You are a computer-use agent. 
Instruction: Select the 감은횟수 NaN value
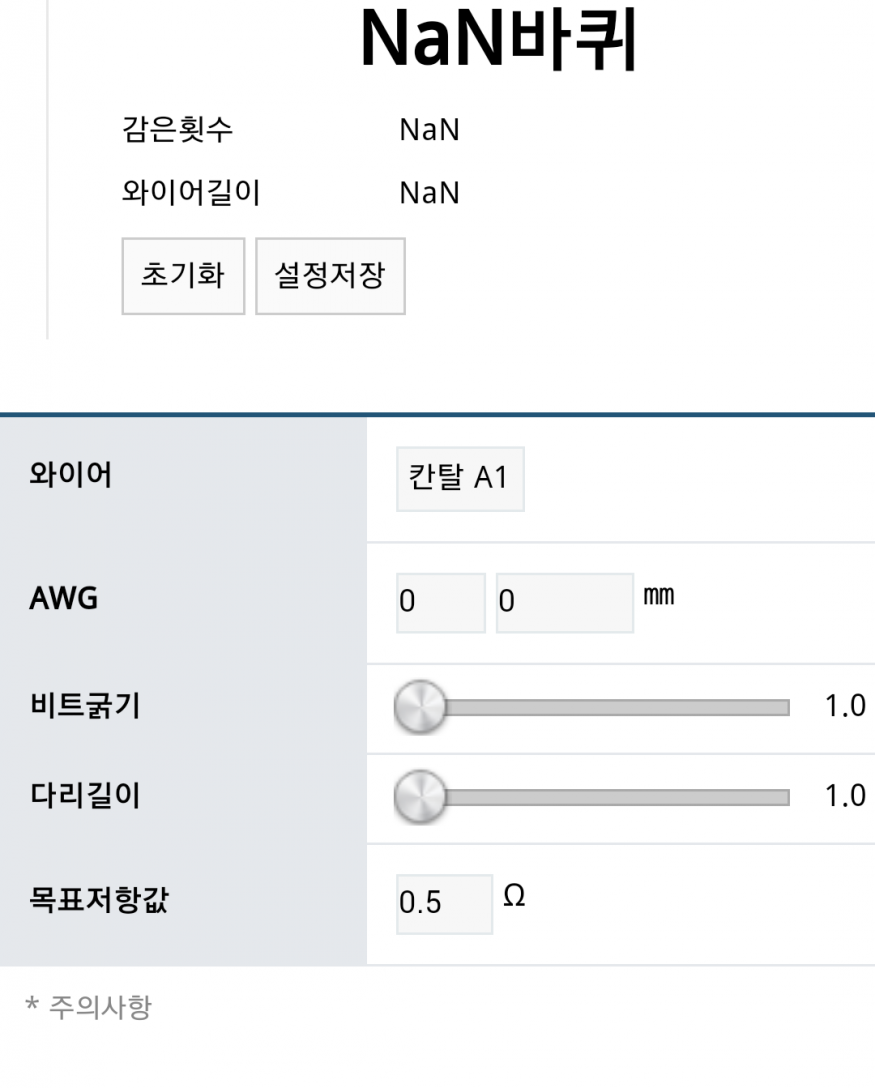pyautogui.click(x=429, y=131)
